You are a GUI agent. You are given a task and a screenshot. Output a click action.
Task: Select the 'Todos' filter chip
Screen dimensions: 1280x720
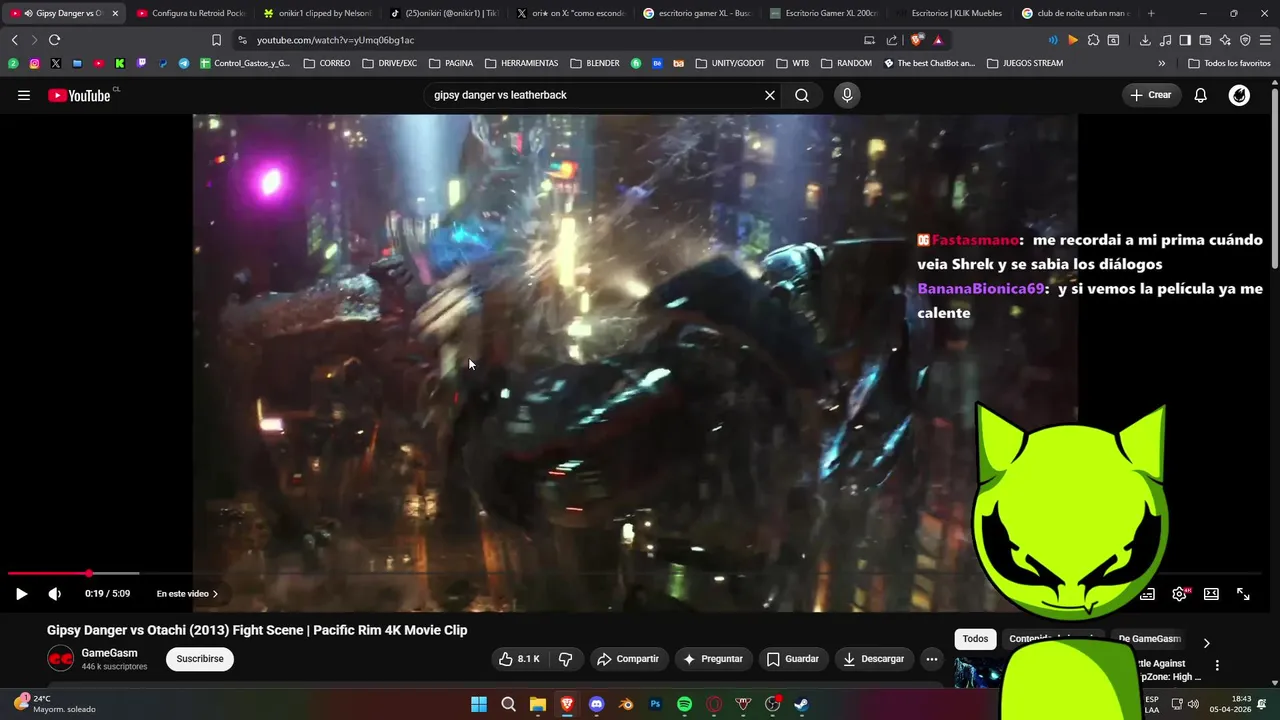pyautogui.click(x=975, y=639)
